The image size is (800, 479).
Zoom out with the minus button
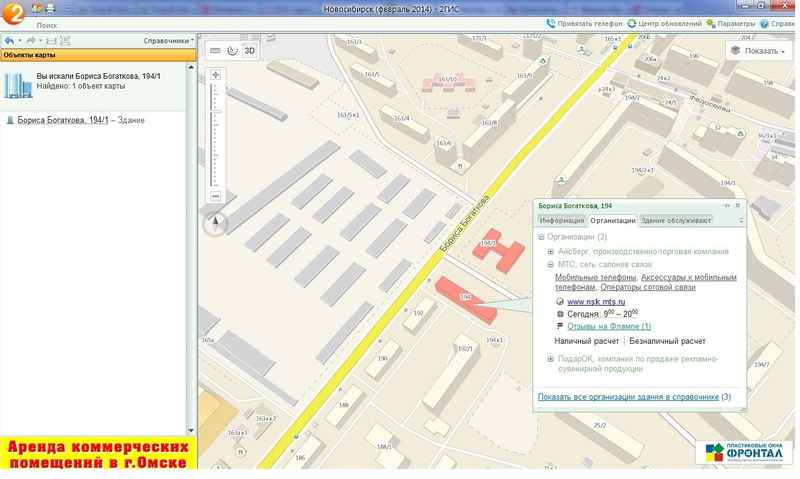click(x=215, y=196)
